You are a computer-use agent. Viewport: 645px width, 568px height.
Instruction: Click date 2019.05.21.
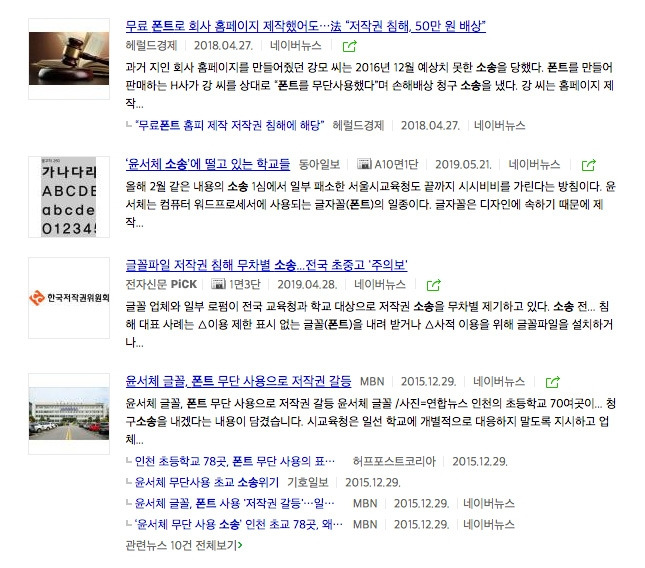(x=463, y=165)
